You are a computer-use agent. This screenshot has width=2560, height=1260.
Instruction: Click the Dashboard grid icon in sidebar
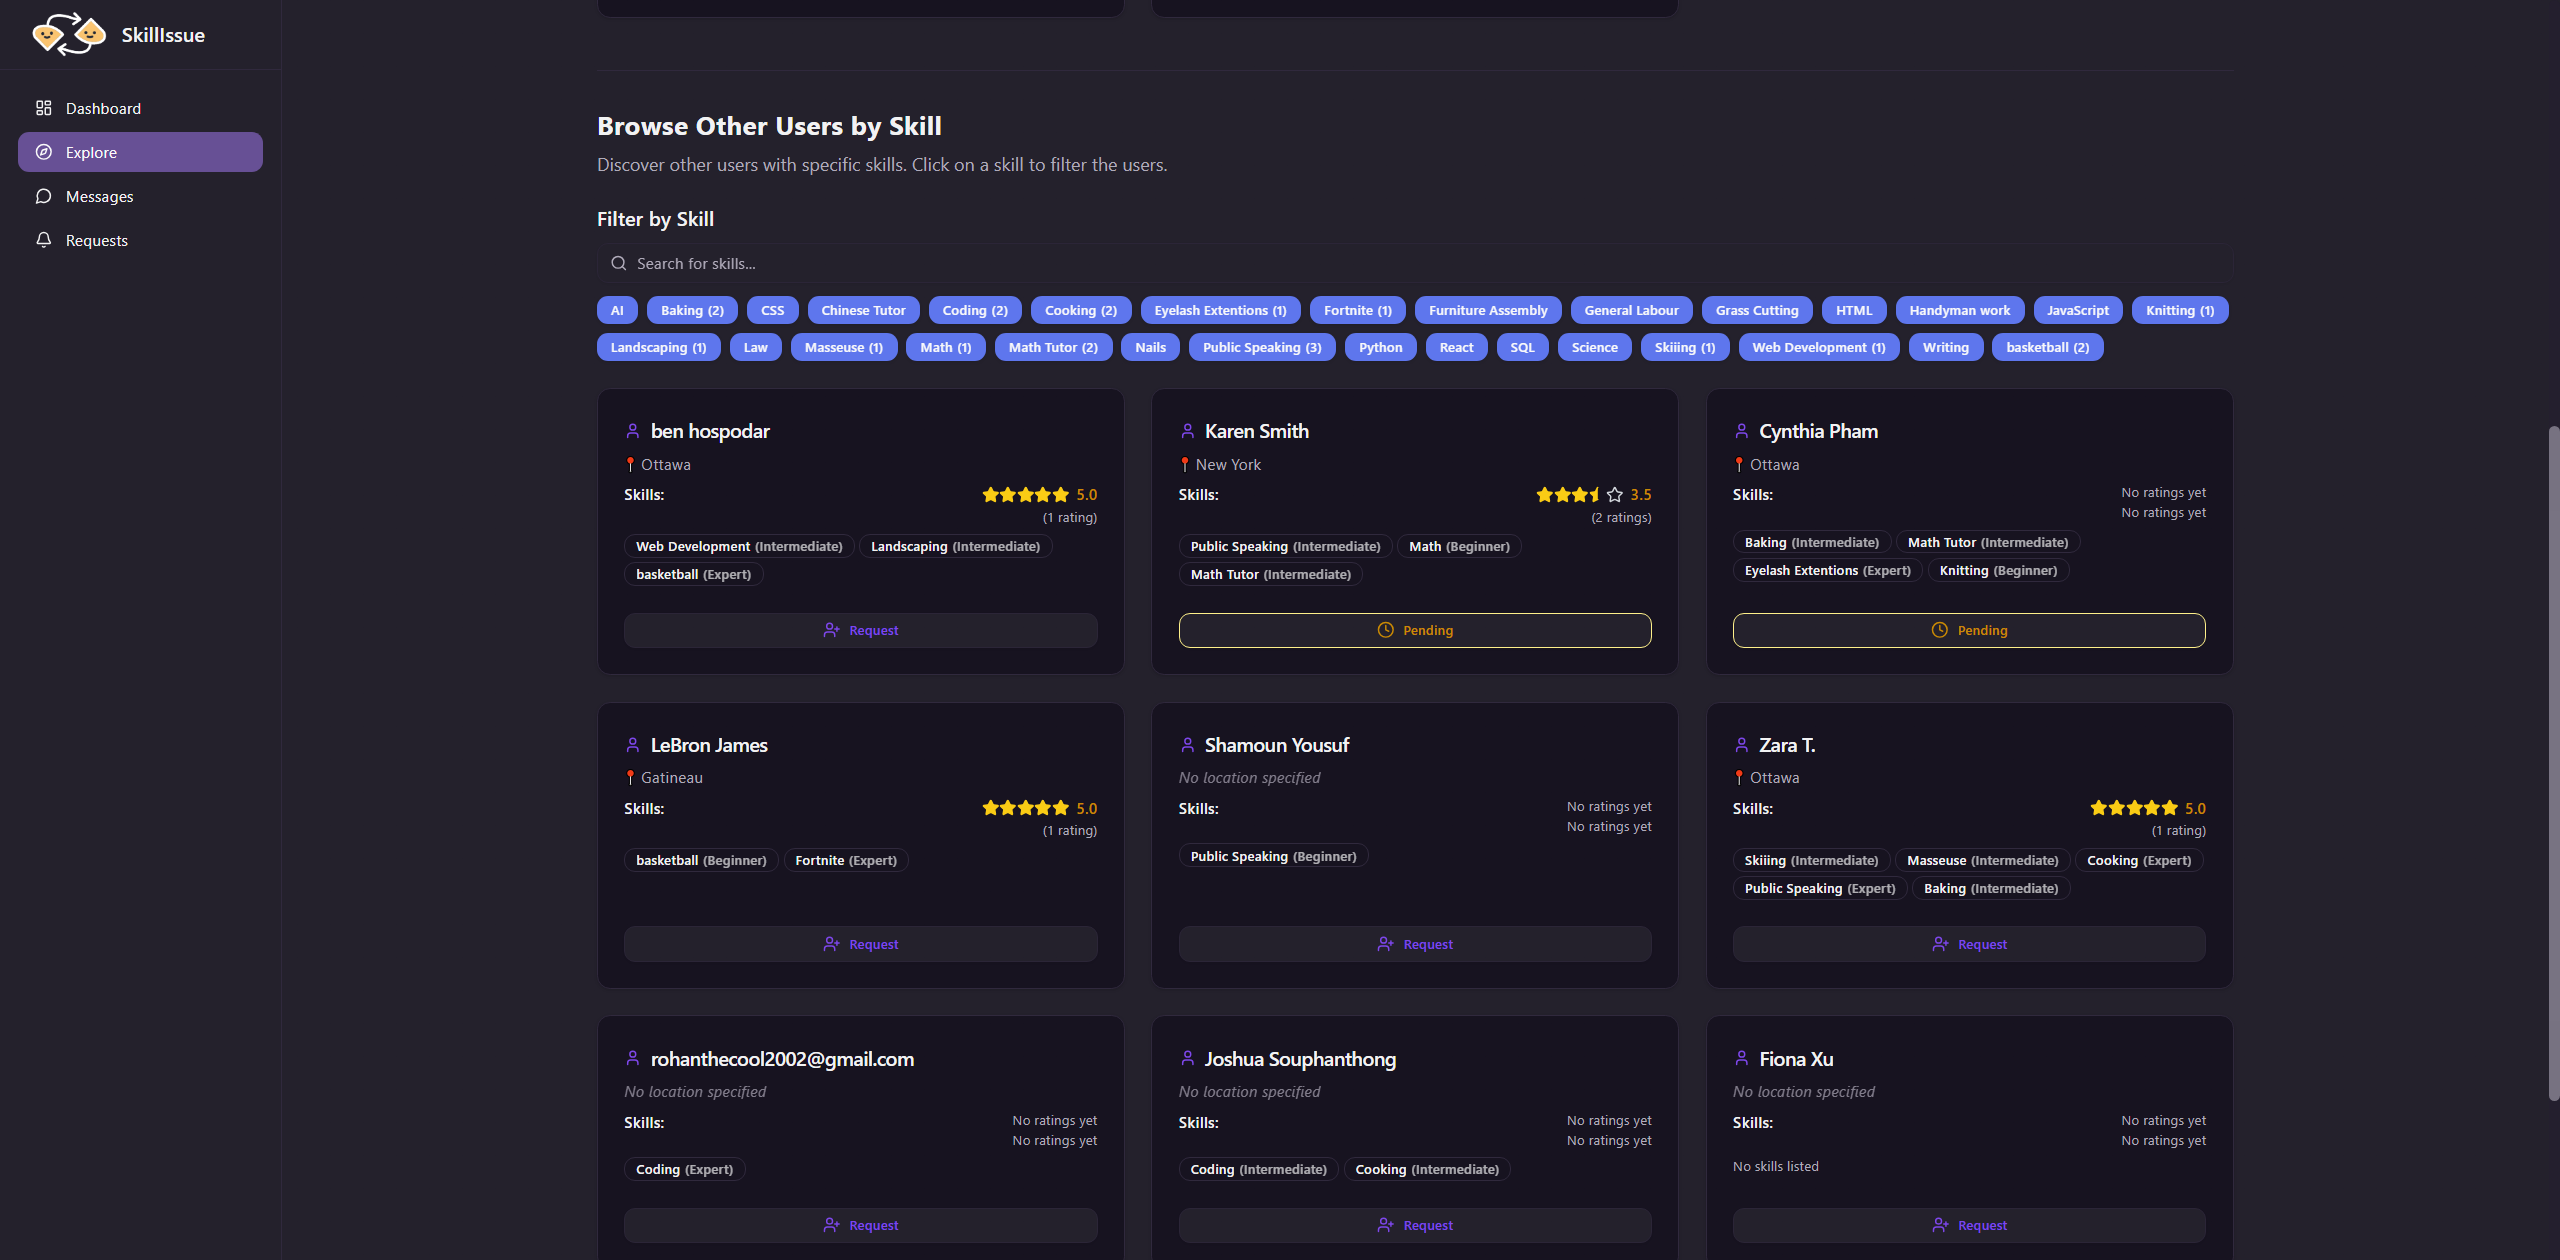coord(44,108)
